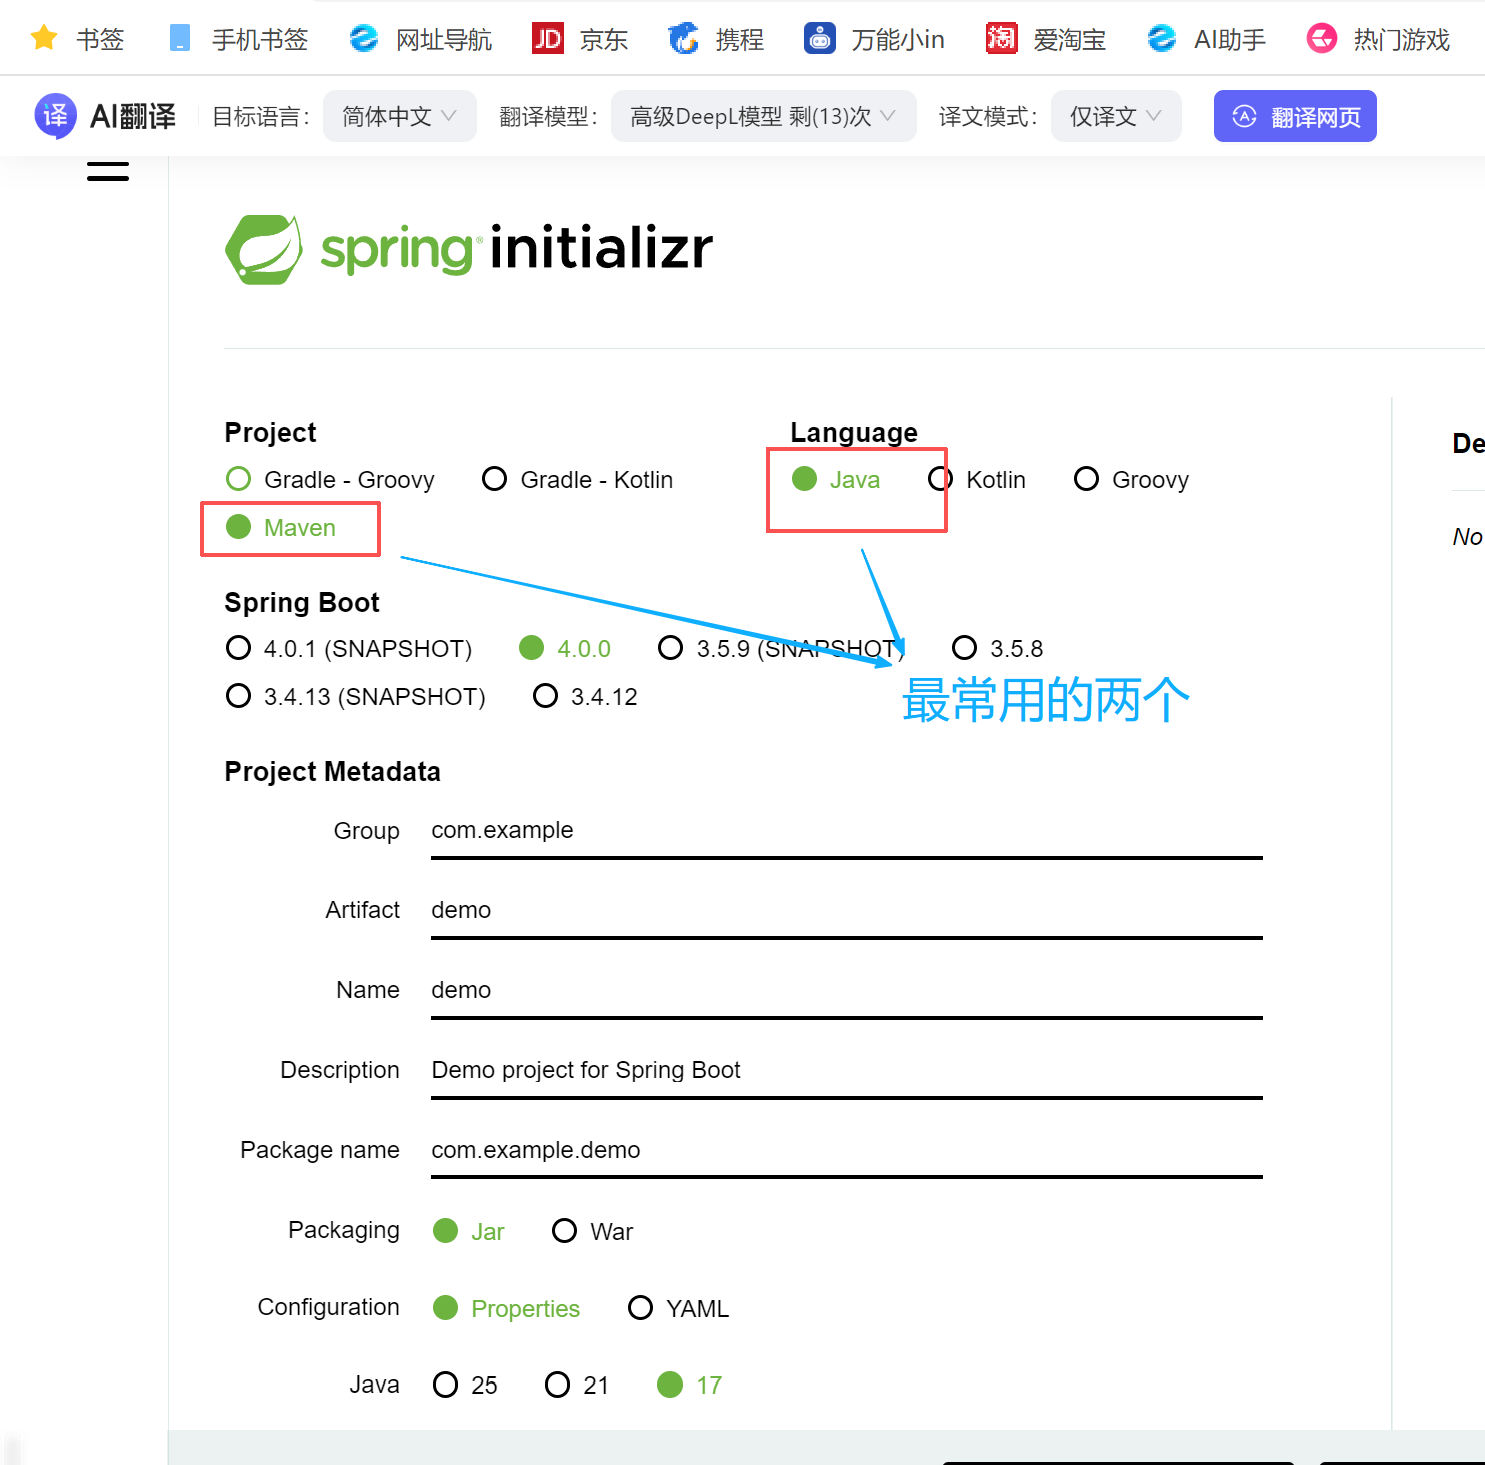Click the Artifact input field
1485x1465 pixels.
(x=847, y=912)
